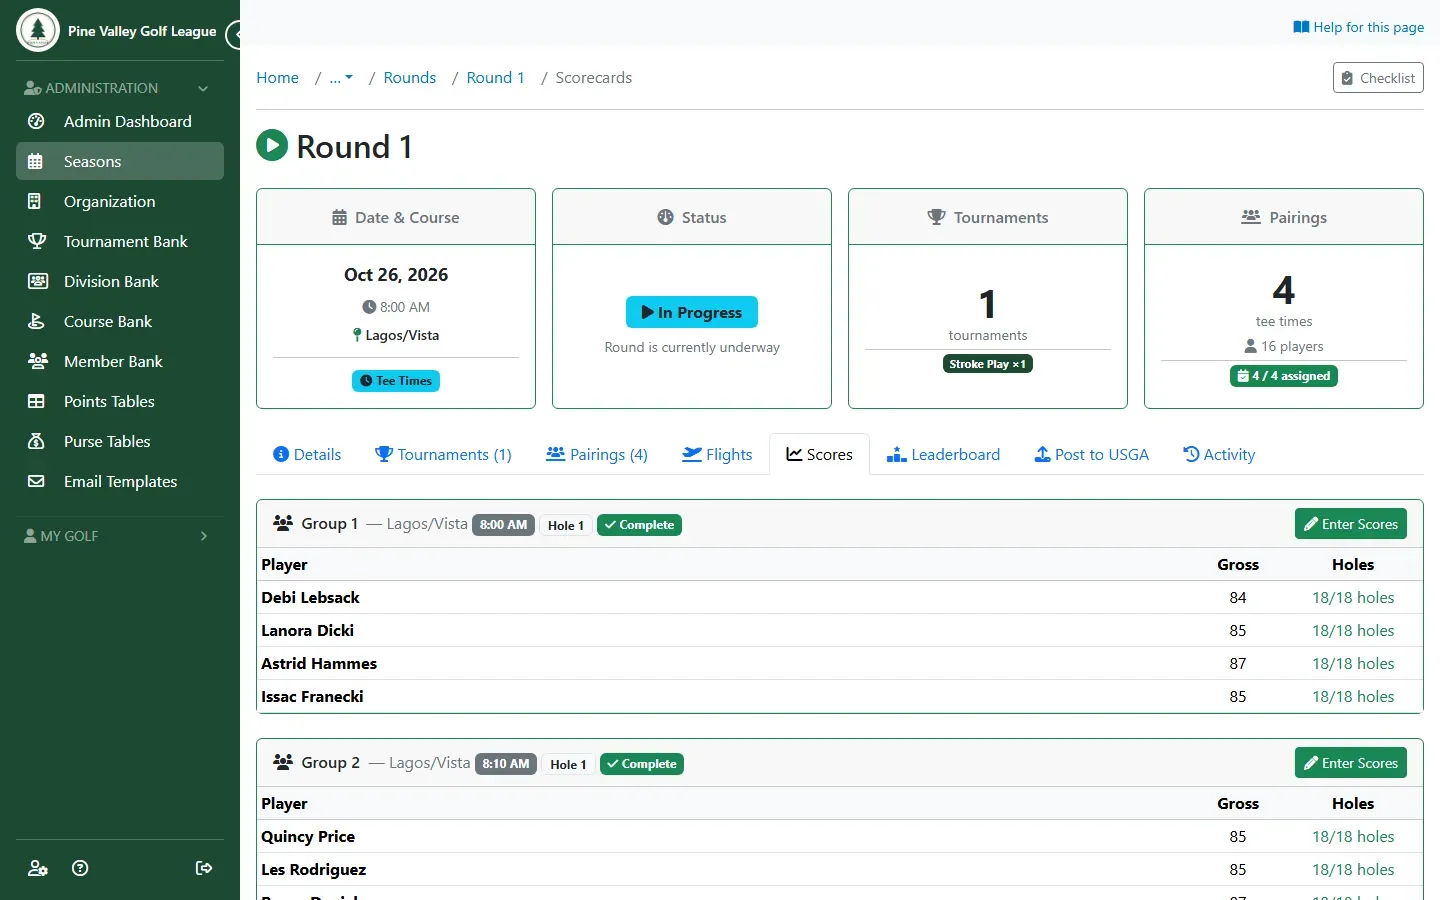Click the Home breadcrumb link
This screenshot has width=1440, height=900.
(x=277, y=78)
